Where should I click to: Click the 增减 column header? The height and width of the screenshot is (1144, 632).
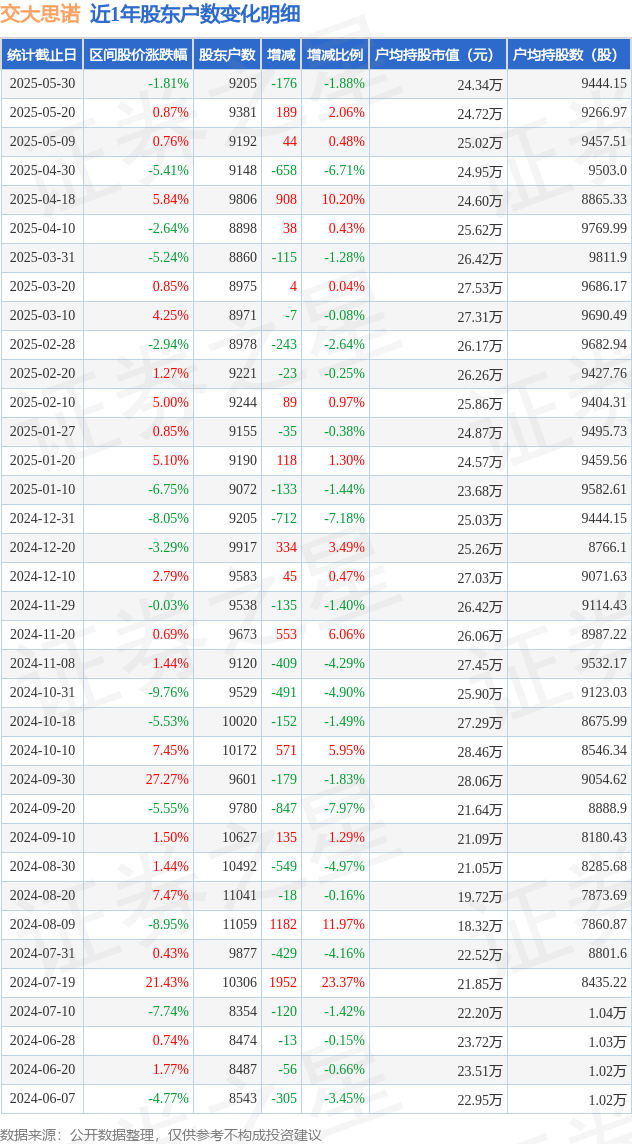[x=281, y=54]
